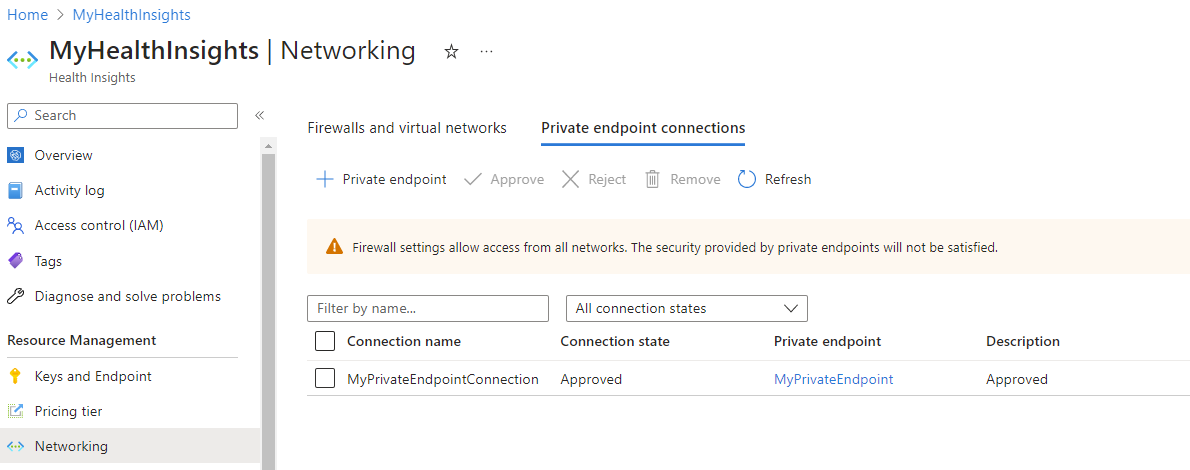Click the Approve button label
Viewport: 1190px width, 470px height.
[x=518, y=179]
